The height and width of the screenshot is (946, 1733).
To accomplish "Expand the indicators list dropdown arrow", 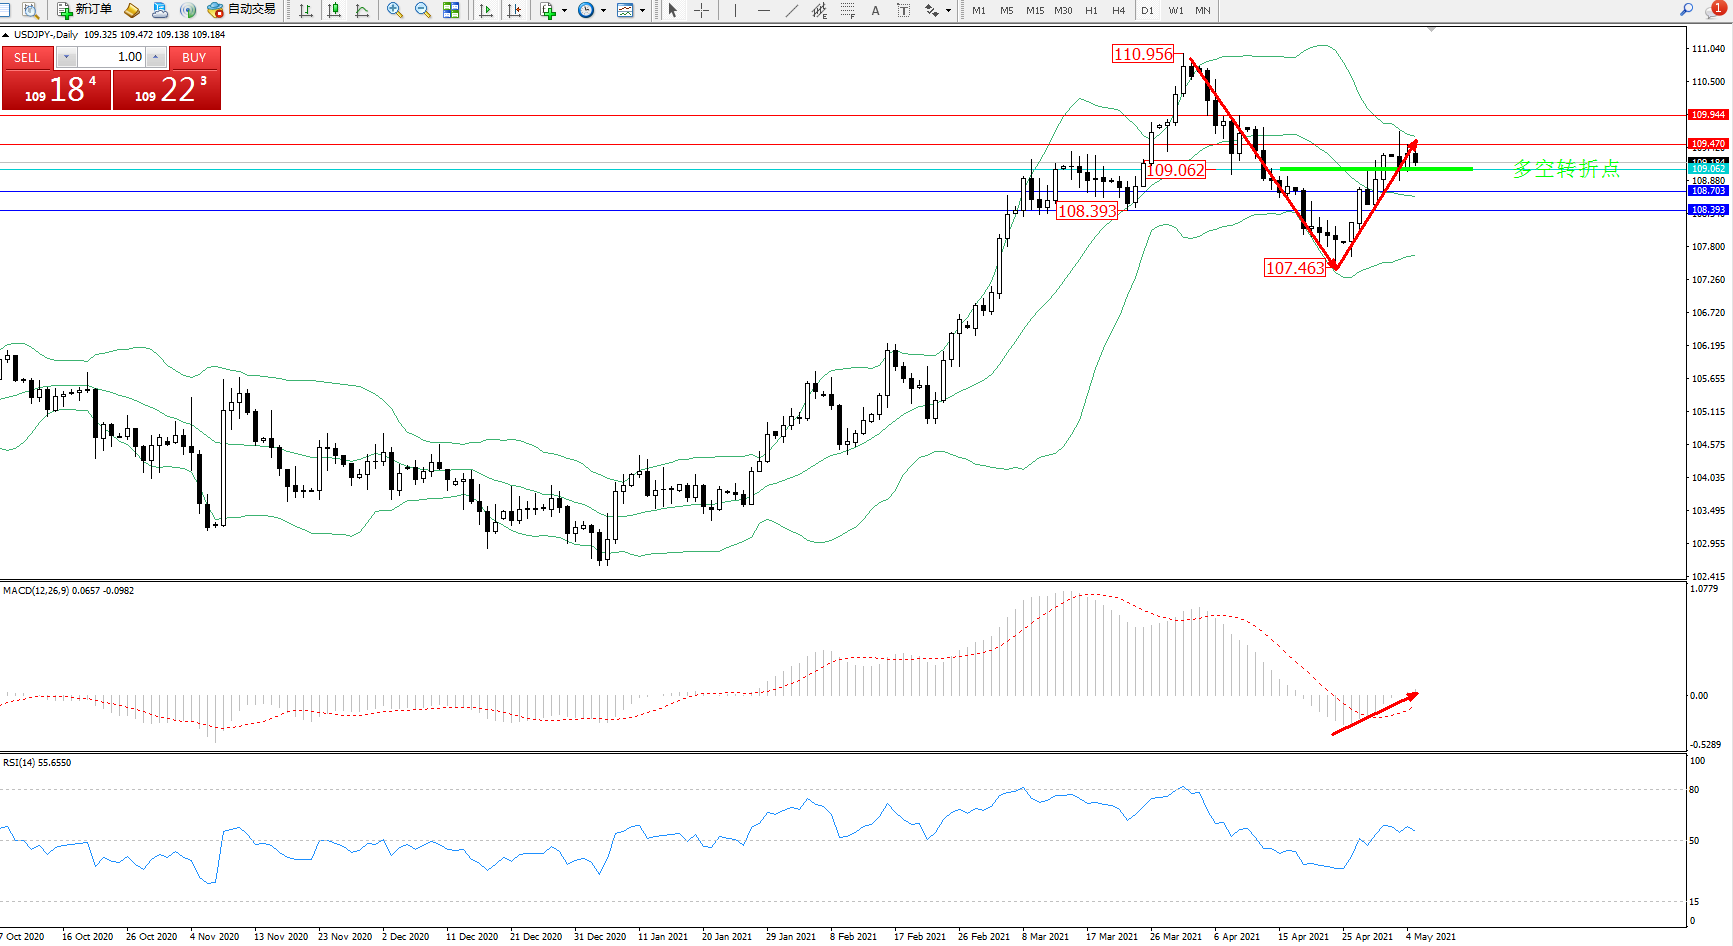I will (565, 10).
